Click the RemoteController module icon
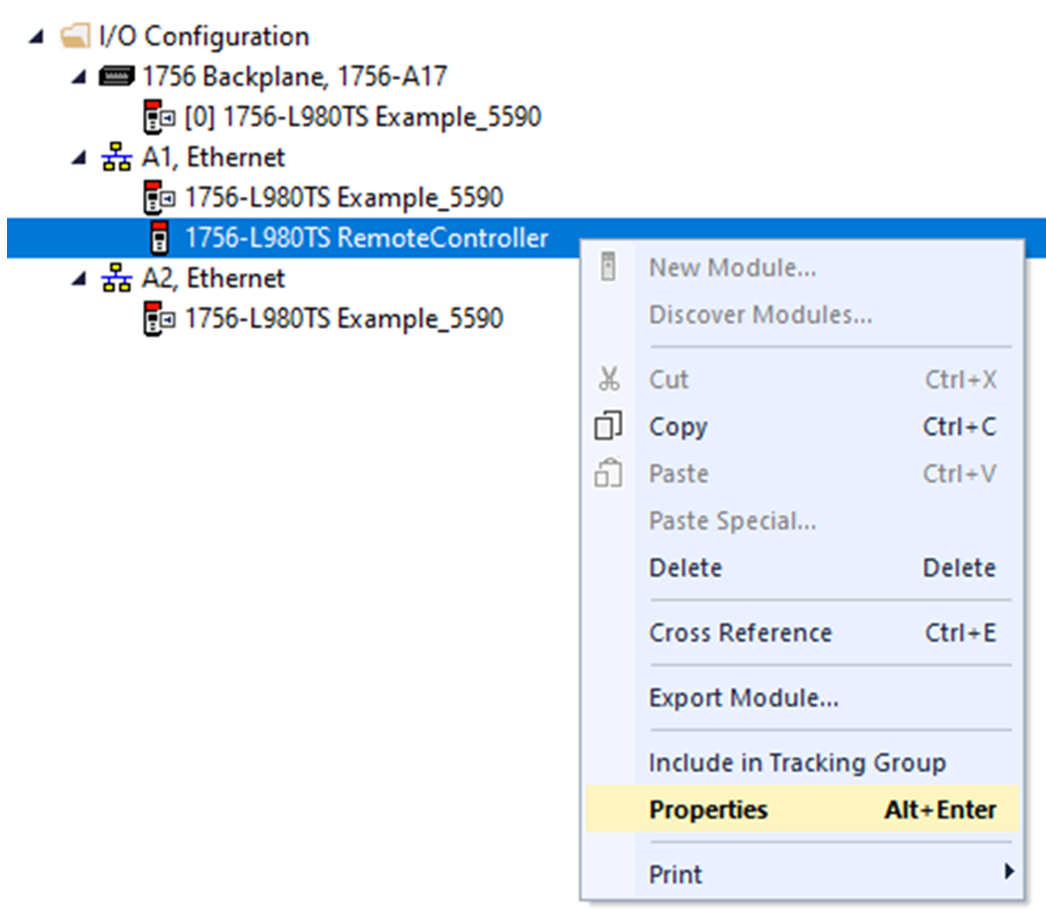The width and height of the screenshot is (1046, 909). coord(159,238)
